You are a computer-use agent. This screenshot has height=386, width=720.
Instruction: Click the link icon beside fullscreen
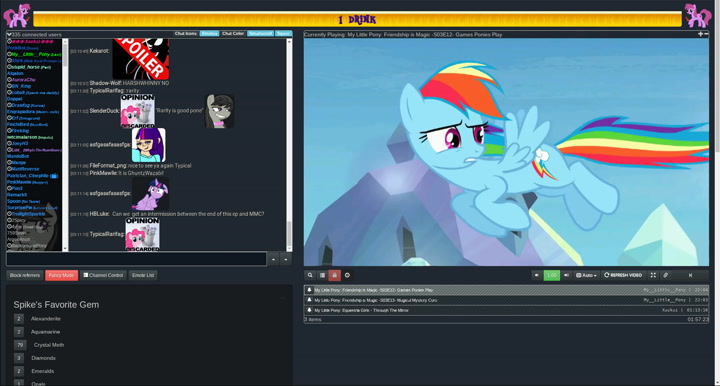point(665,275)
